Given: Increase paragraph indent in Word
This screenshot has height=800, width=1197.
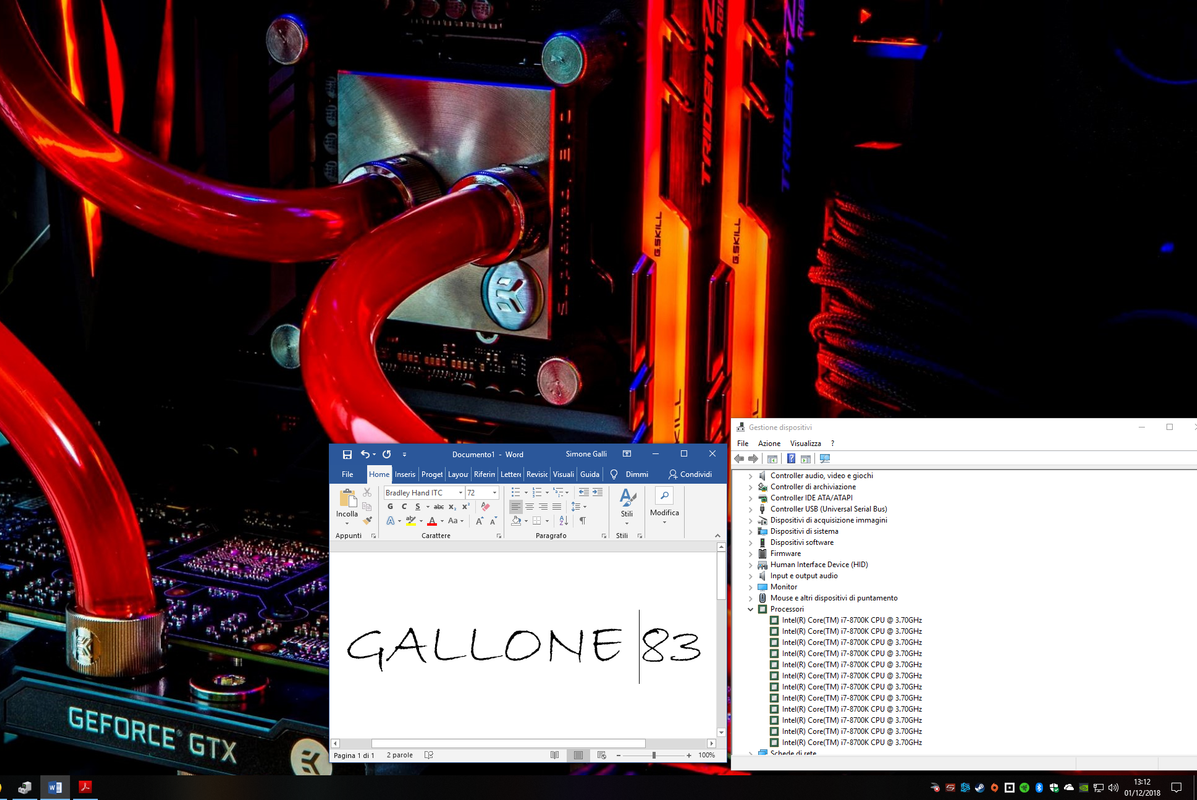Looking at the screenshot, I should pyautogui.click(x=597, y=492).
